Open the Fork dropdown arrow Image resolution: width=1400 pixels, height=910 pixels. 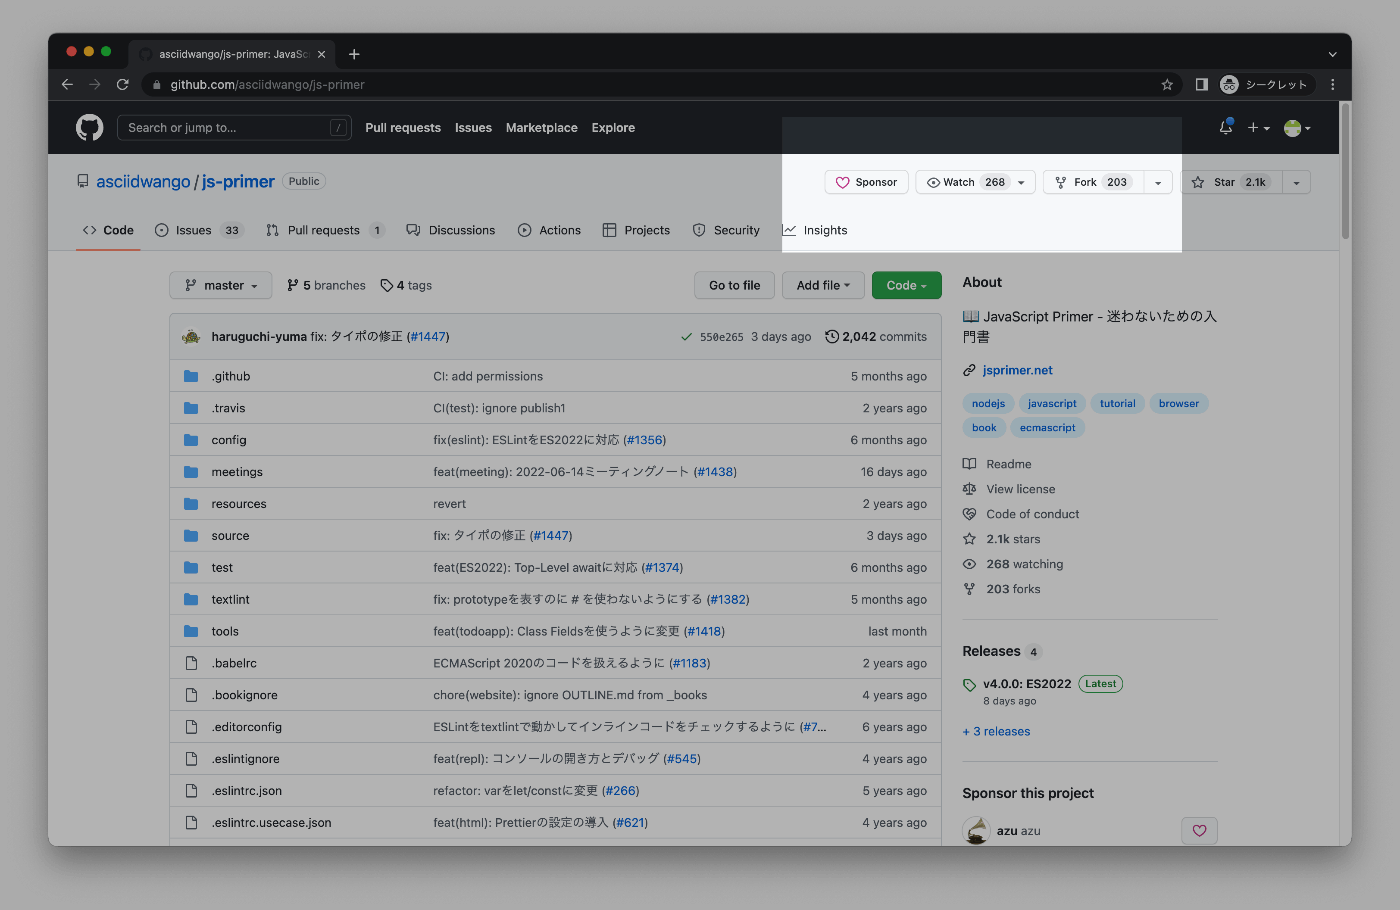pyautogui.click(x=1158, y=182)
